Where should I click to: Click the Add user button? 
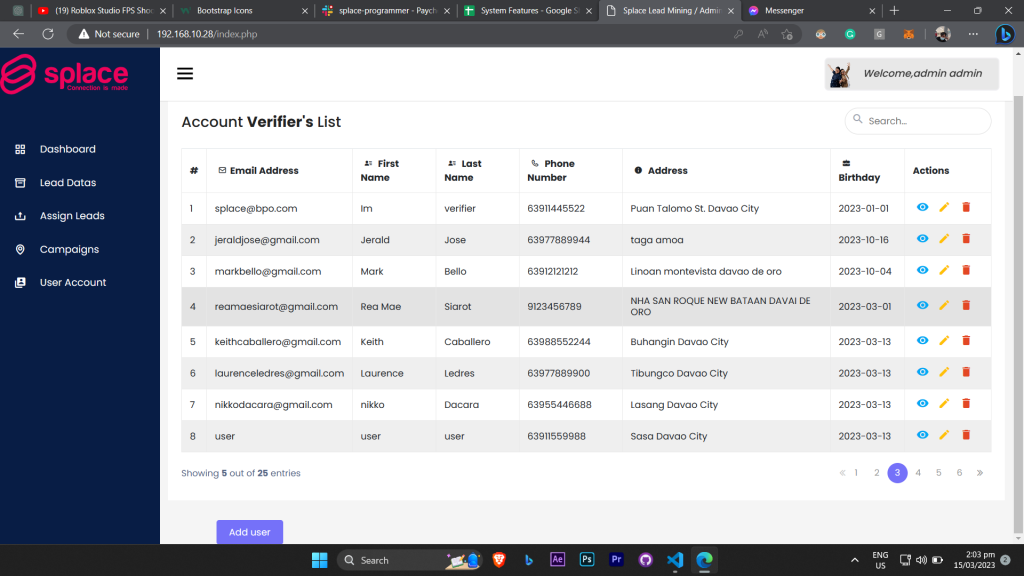point(249,532)
